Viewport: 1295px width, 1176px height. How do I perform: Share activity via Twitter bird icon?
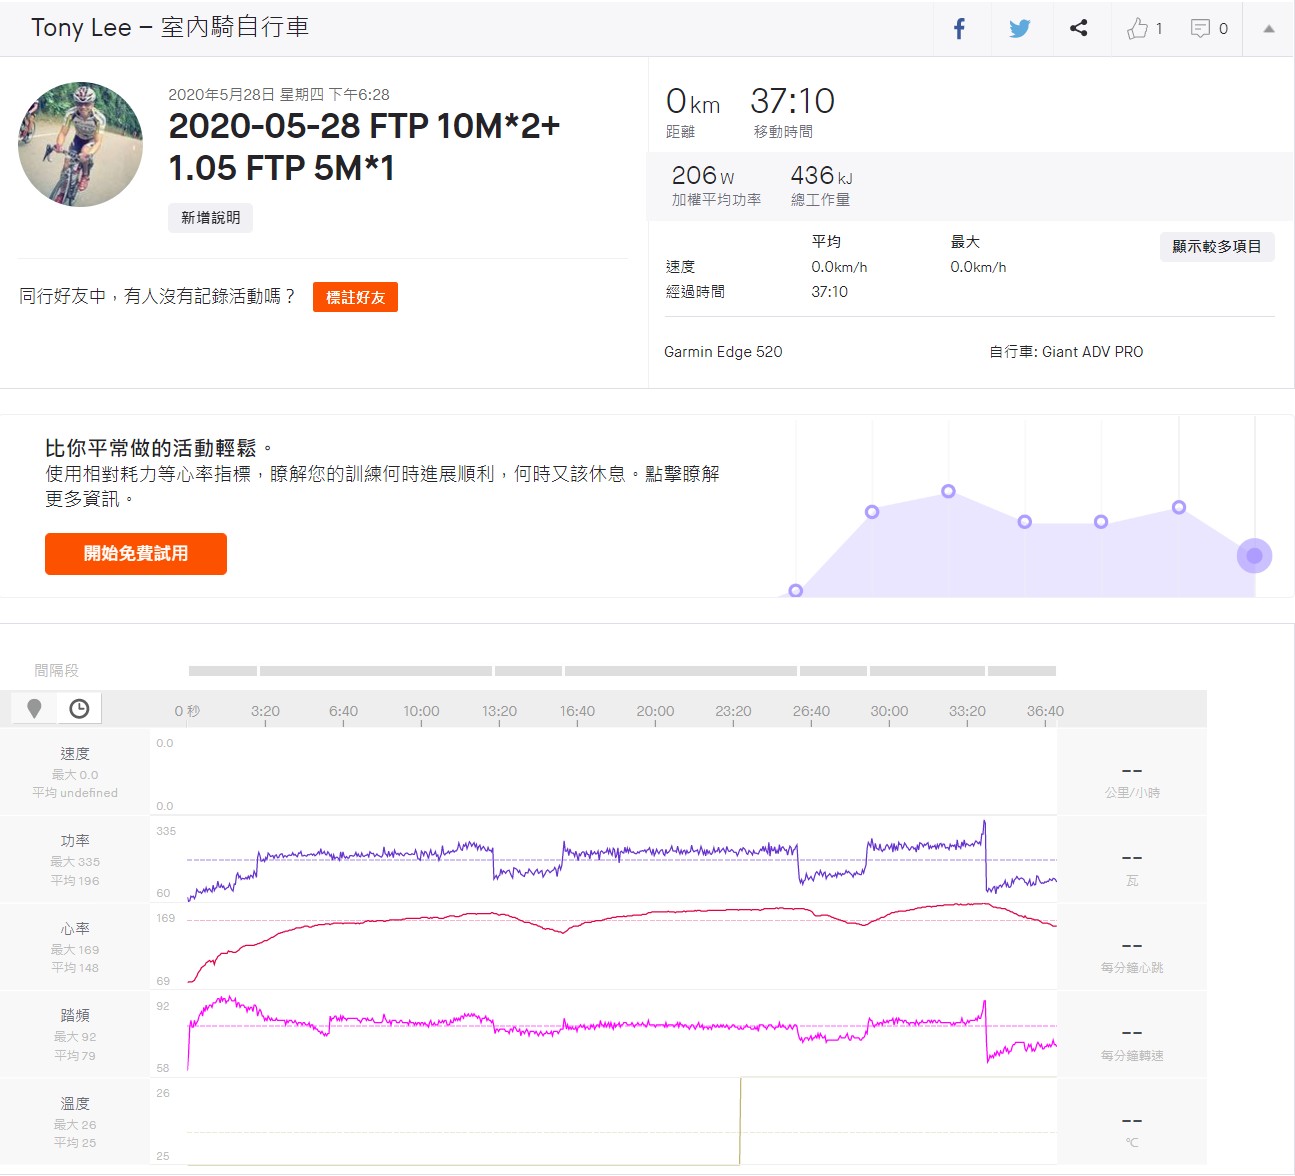[1019, 28]
